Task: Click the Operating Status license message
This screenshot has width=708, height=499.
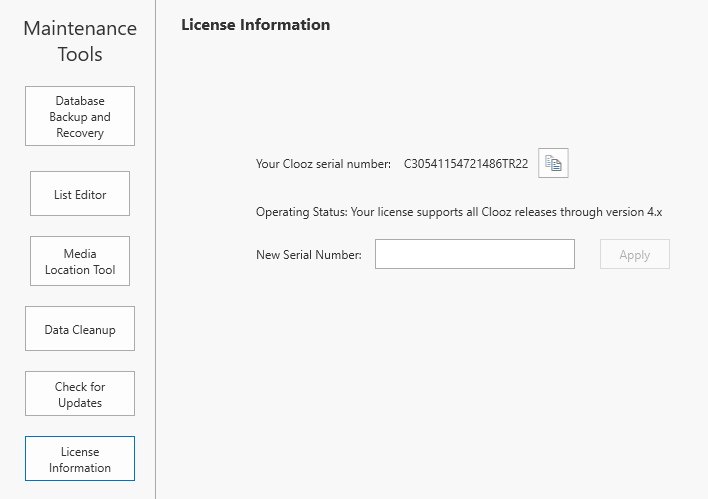Action: pyautogui.click(x=459, y=212)
